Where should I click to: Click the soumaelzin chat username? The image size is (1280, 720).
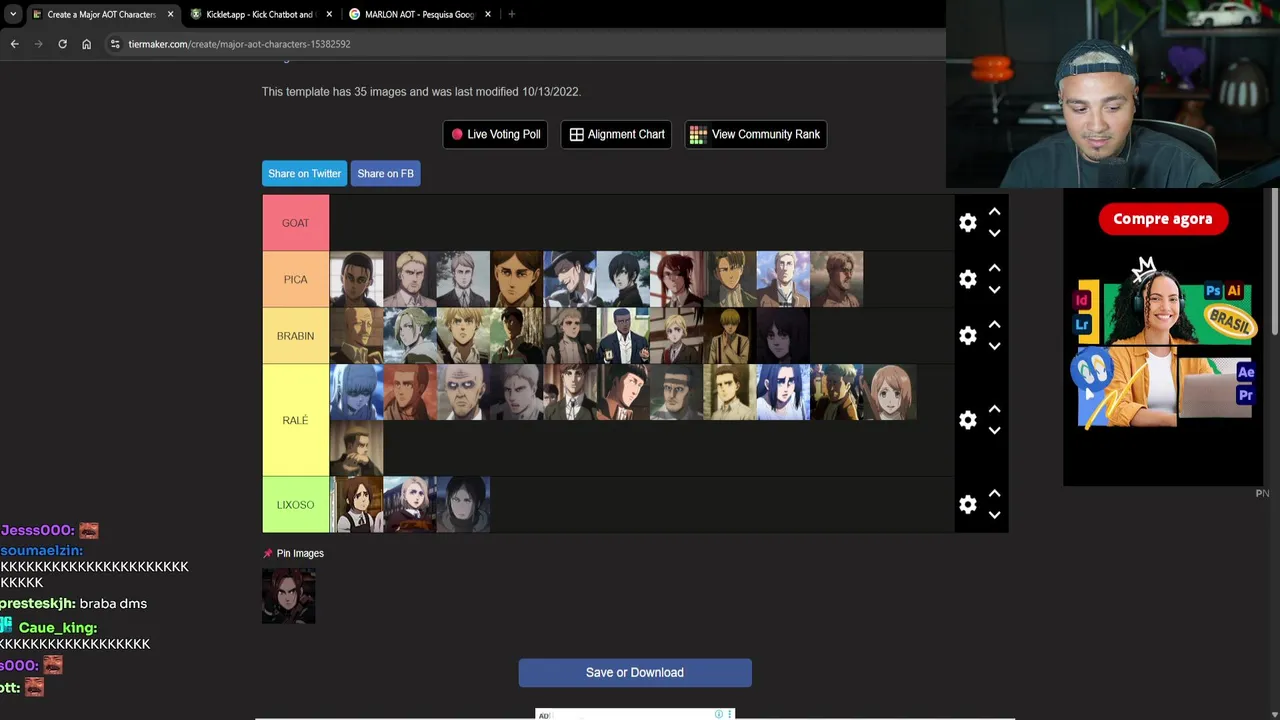41,550
